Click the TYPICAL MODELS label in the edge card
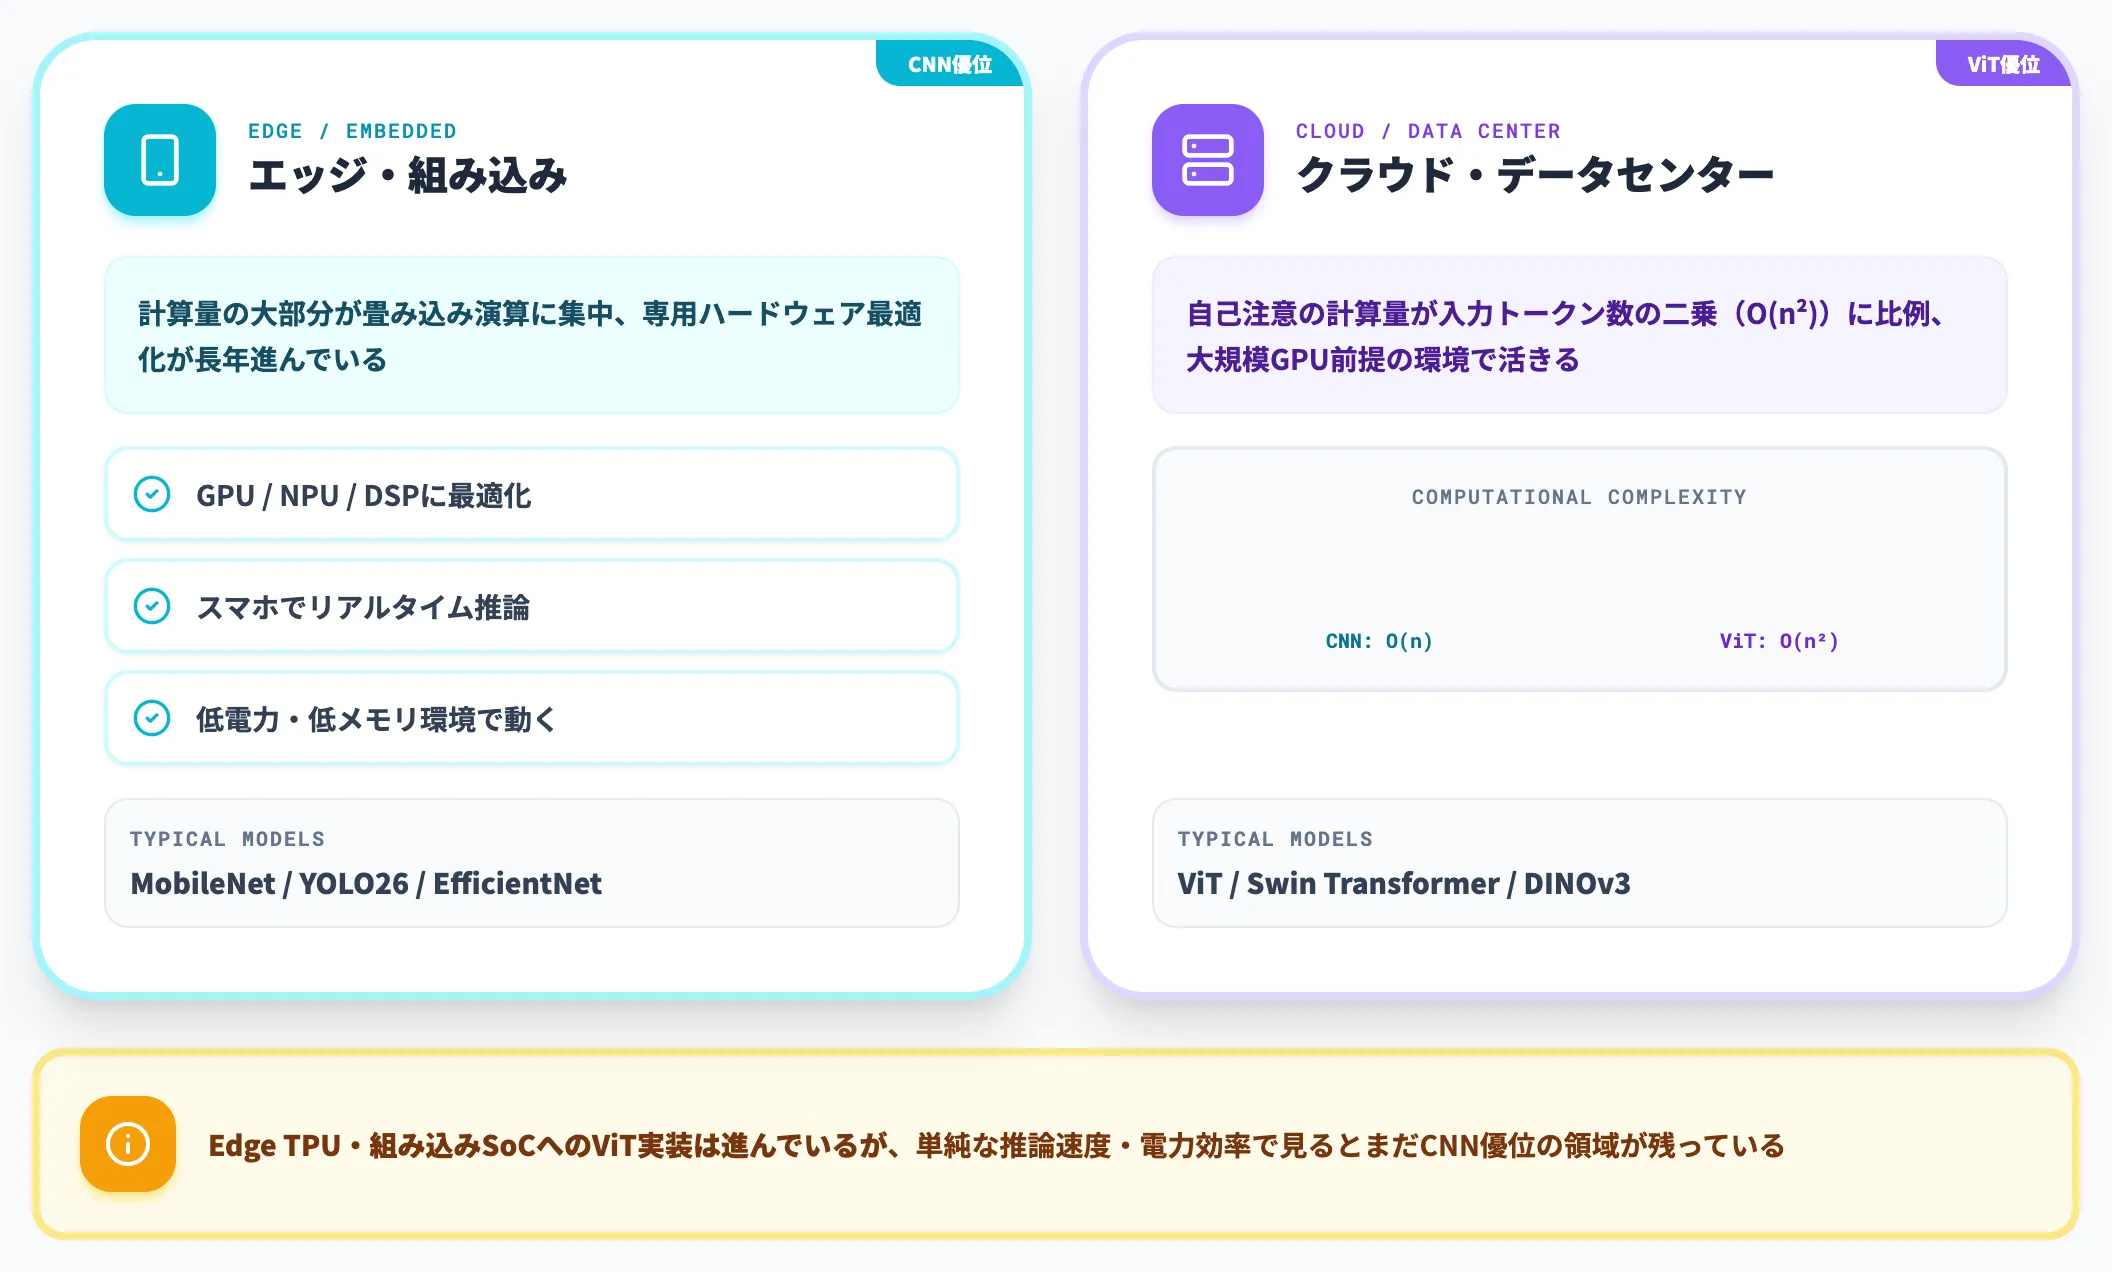Viewport: 2112px width, 1272px height. click(227, 839)
